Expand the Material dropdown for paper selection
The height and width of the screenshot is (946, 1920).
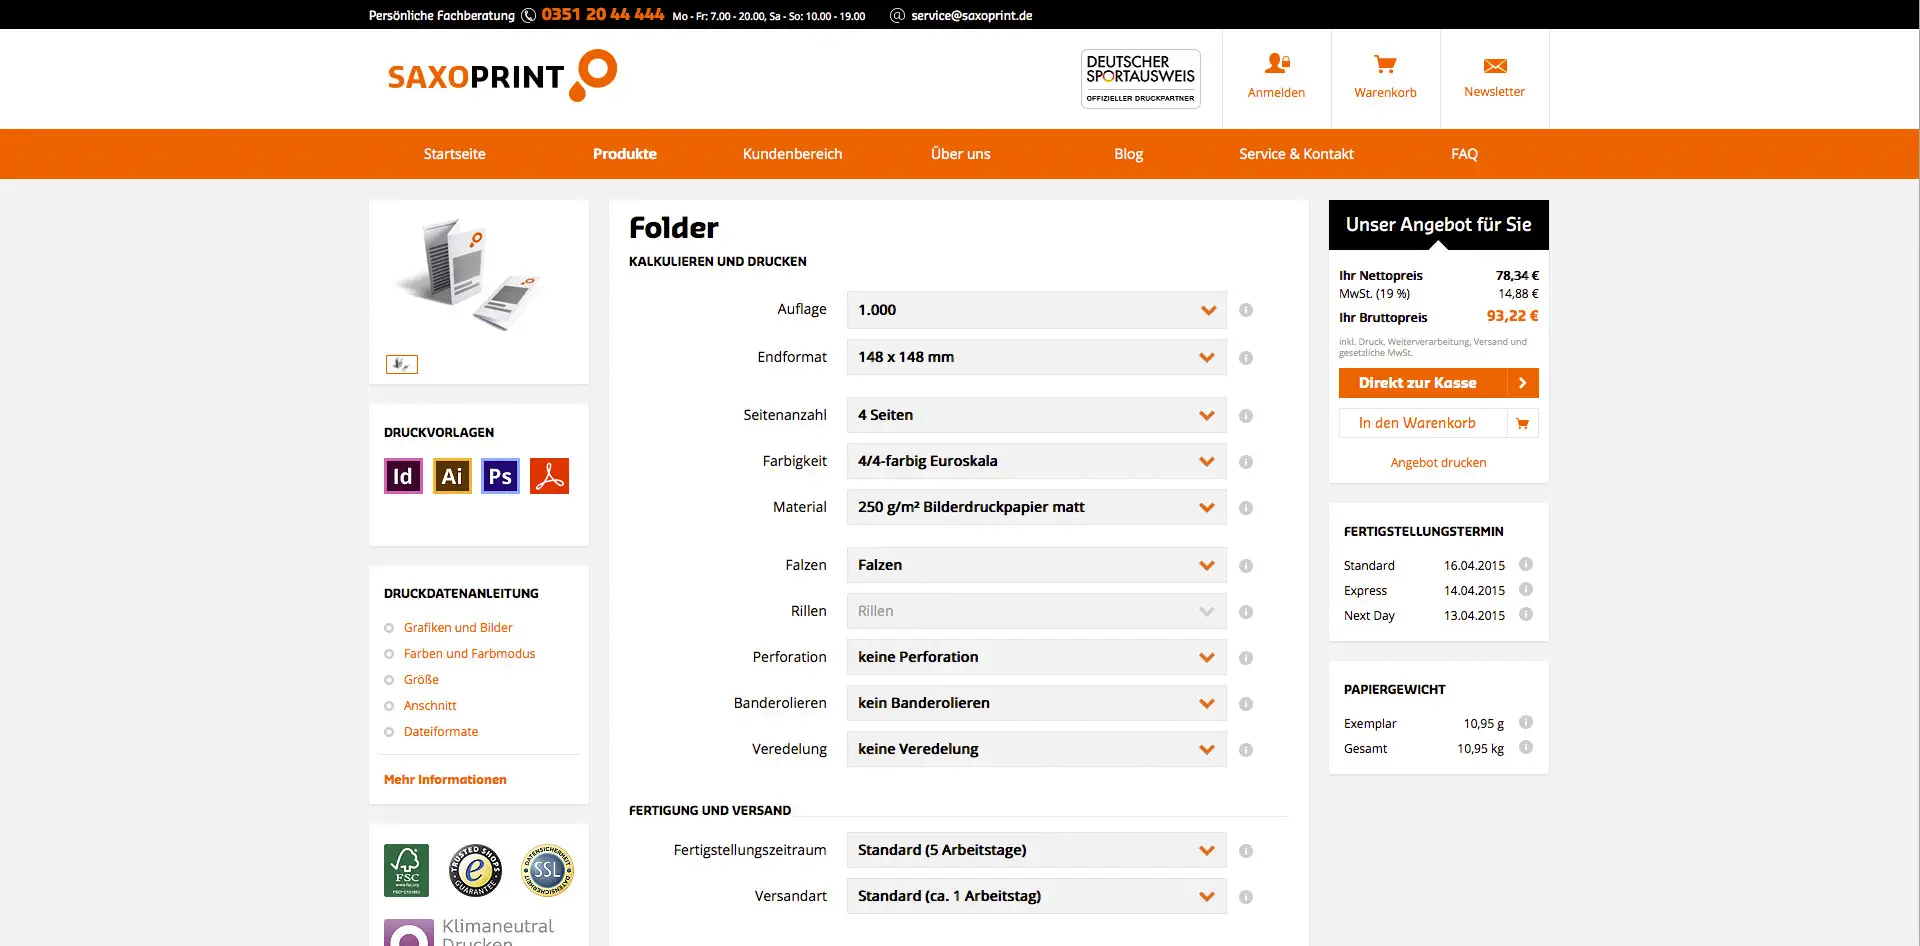[1036, 507]
